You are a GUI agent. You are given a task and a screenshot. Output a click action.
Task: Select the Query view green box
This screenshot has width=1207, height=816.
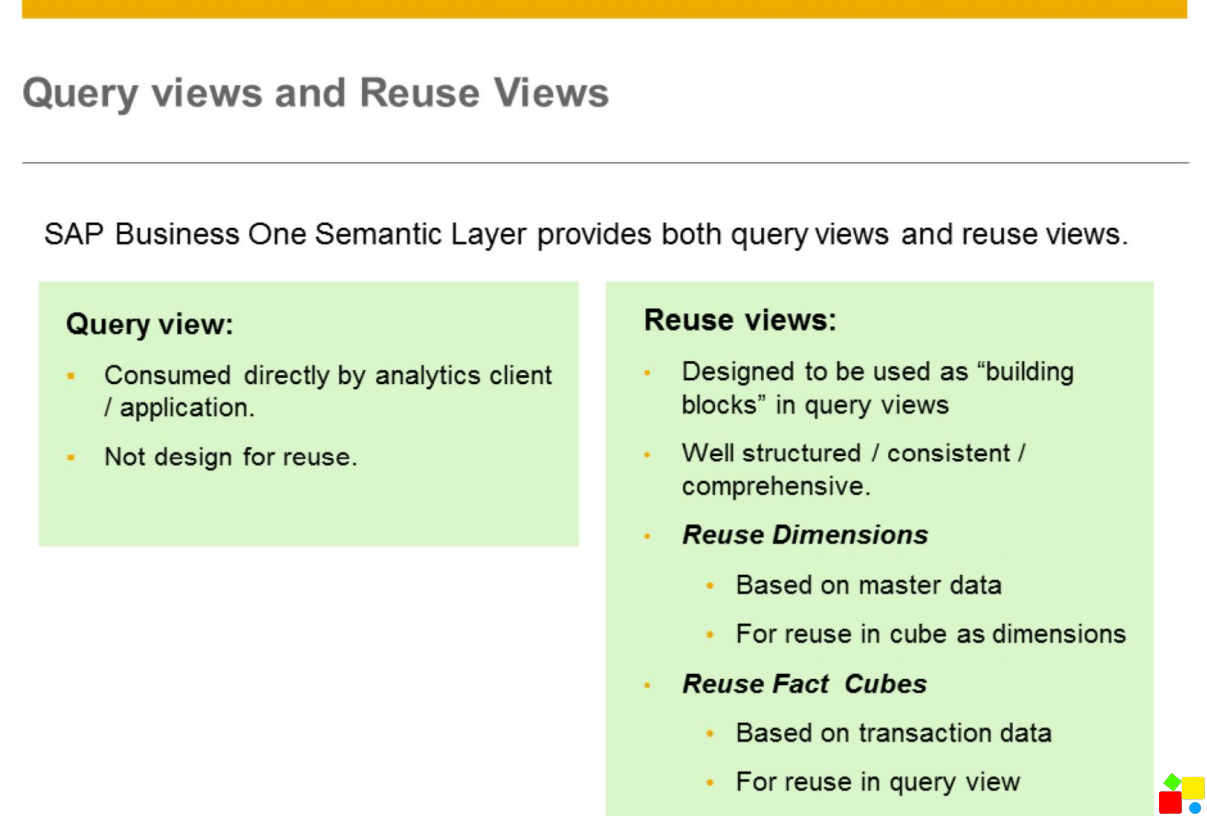(x=307, y=412)
